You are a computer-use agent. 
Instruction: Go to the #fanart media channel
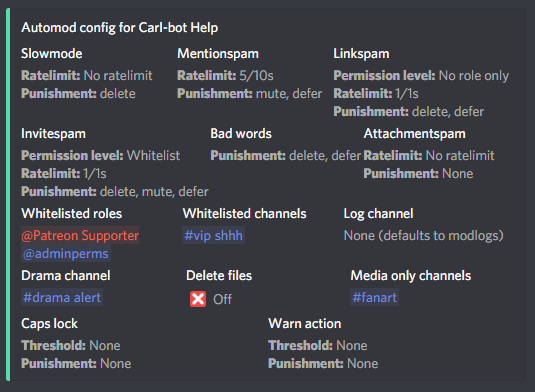point(374,297)
